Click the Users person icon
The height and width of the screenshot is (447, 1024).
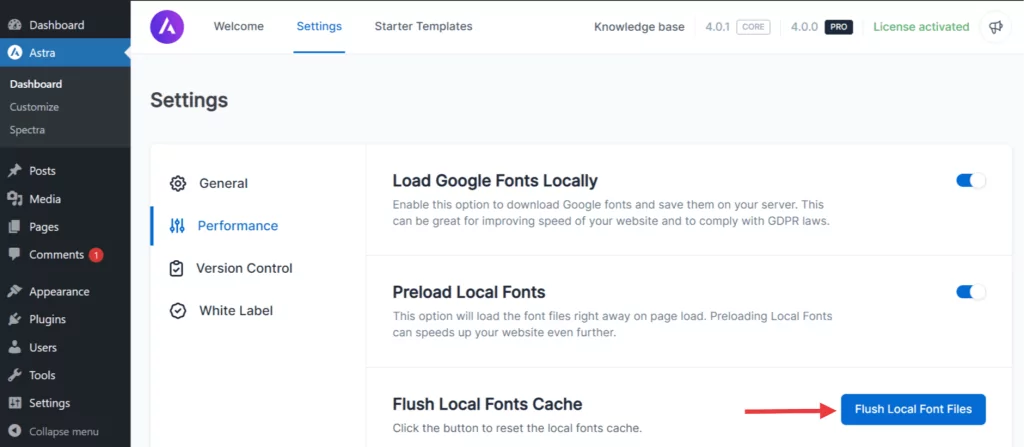[x=14, y=348]
